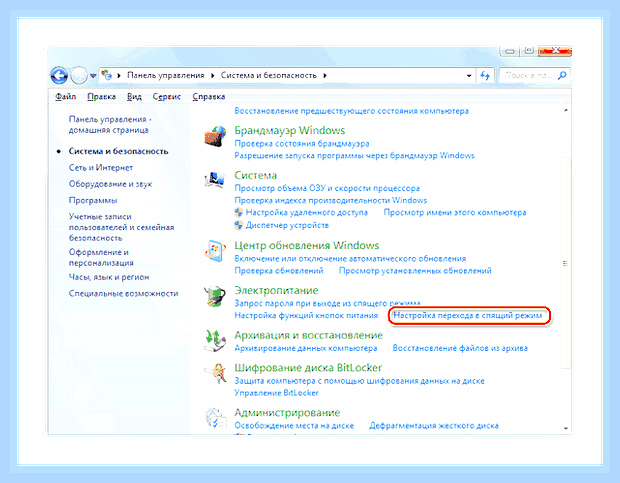Select Система и безопасность breadcrumb segment
Viewport: 620px width, 483px height.
coord(268,75)
